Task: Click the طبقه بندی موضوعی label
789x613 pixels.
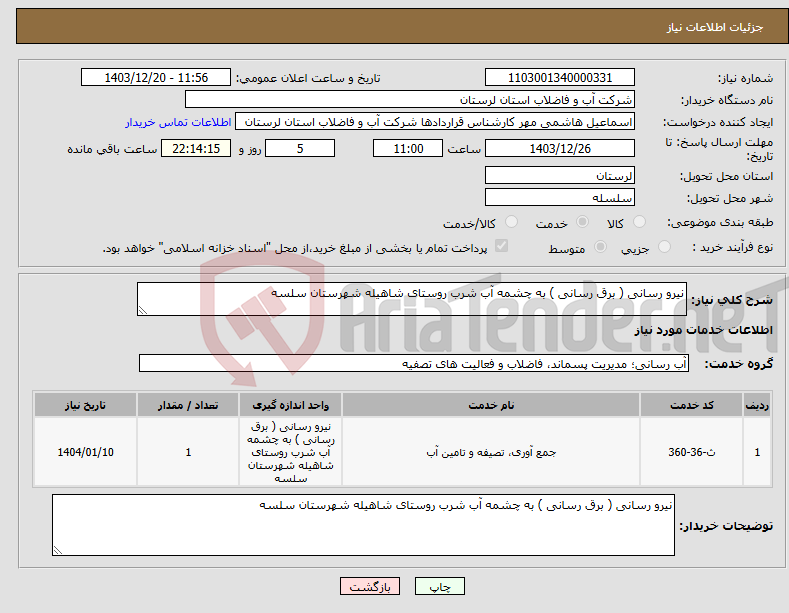Action: 720,222
